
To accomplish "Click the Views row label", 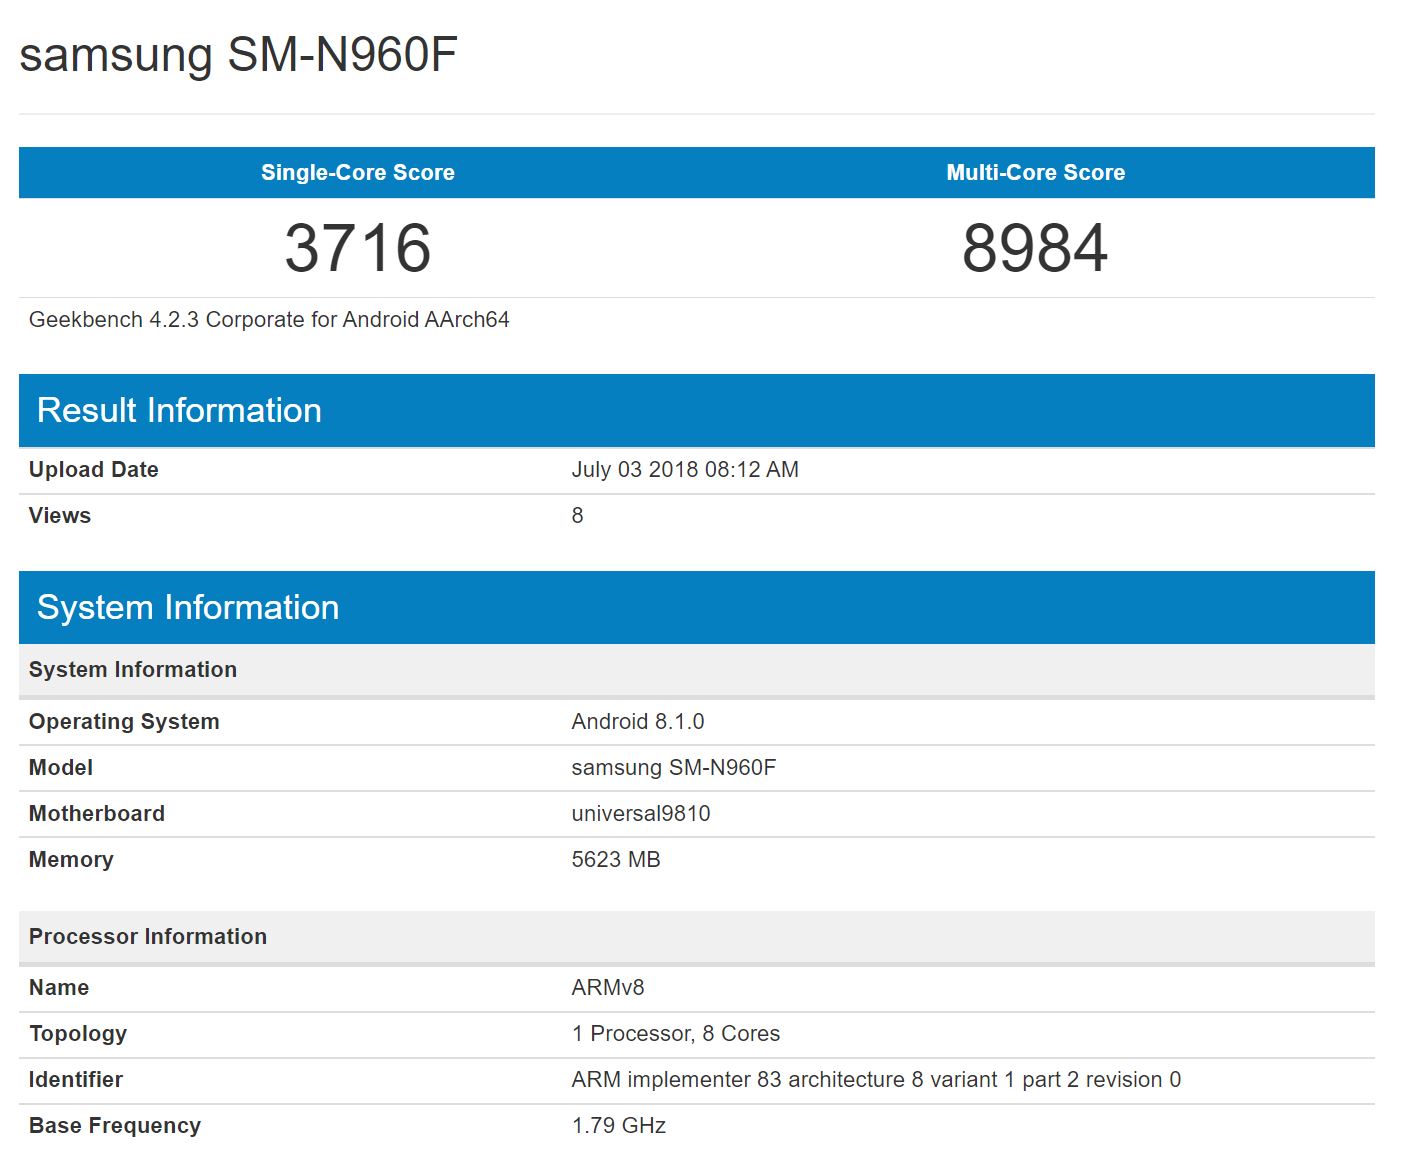I will tap(60, 516).
